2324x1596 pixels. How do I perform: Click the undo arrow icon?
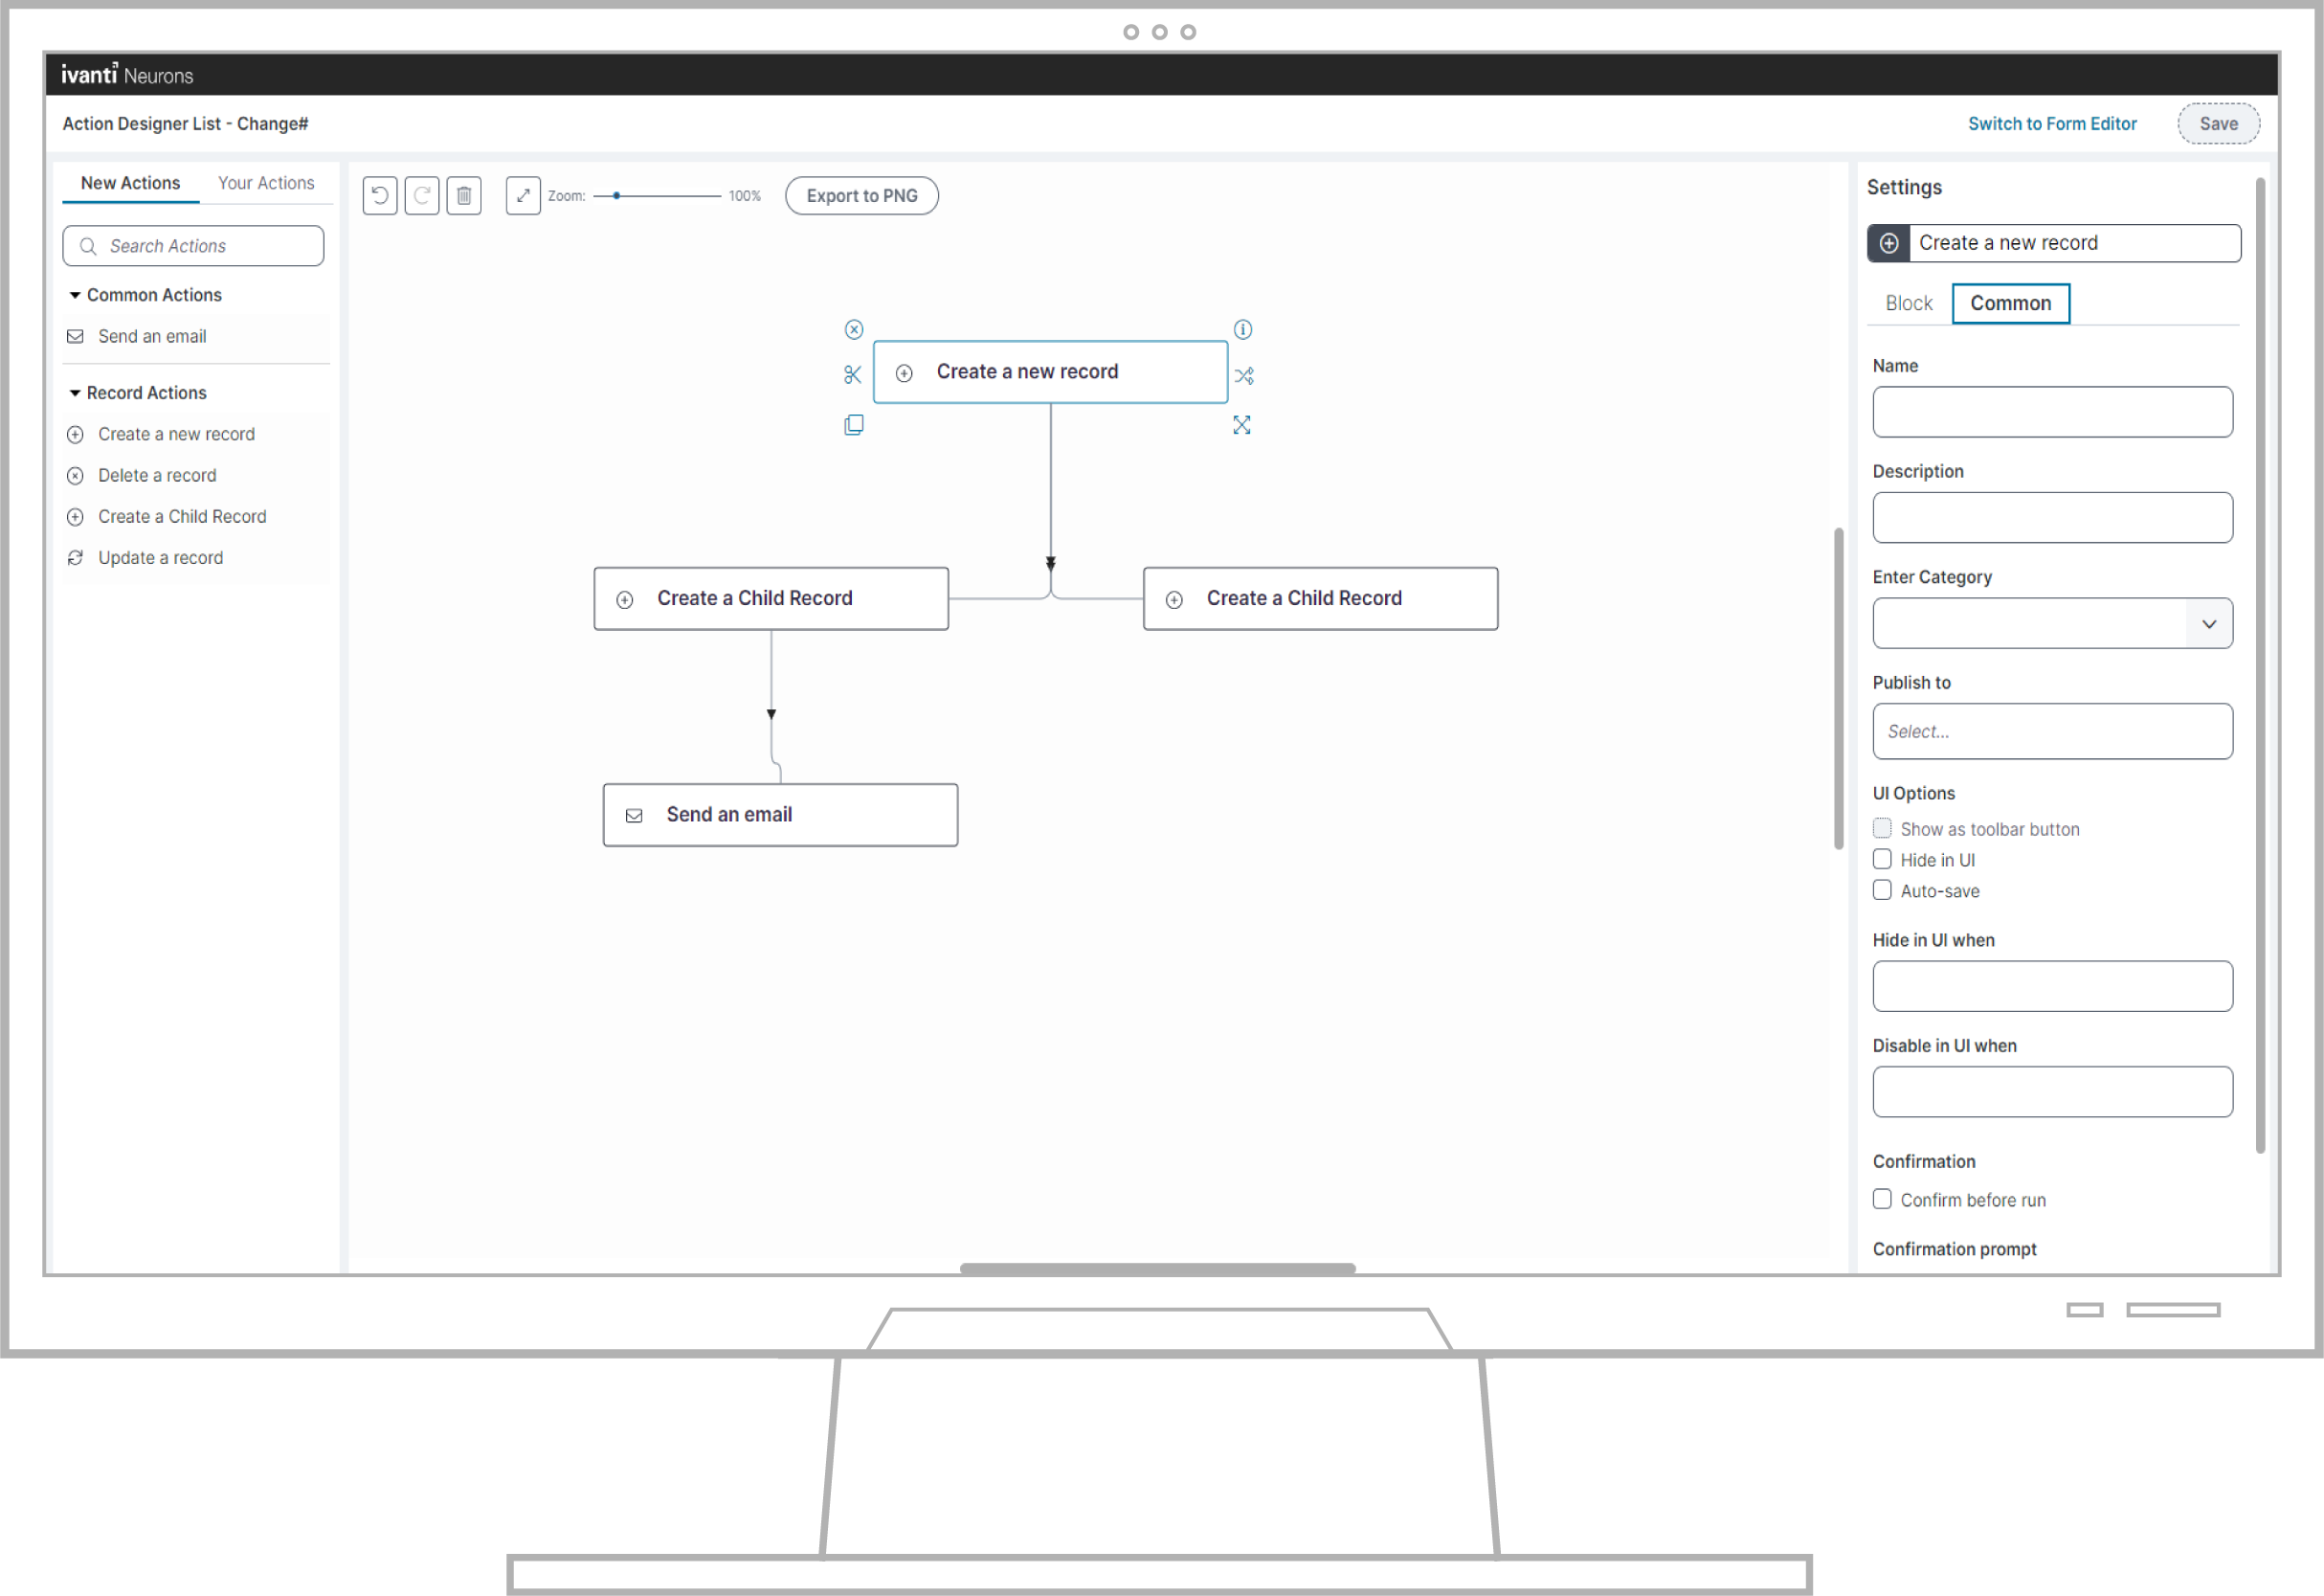[x=380, y=194]
